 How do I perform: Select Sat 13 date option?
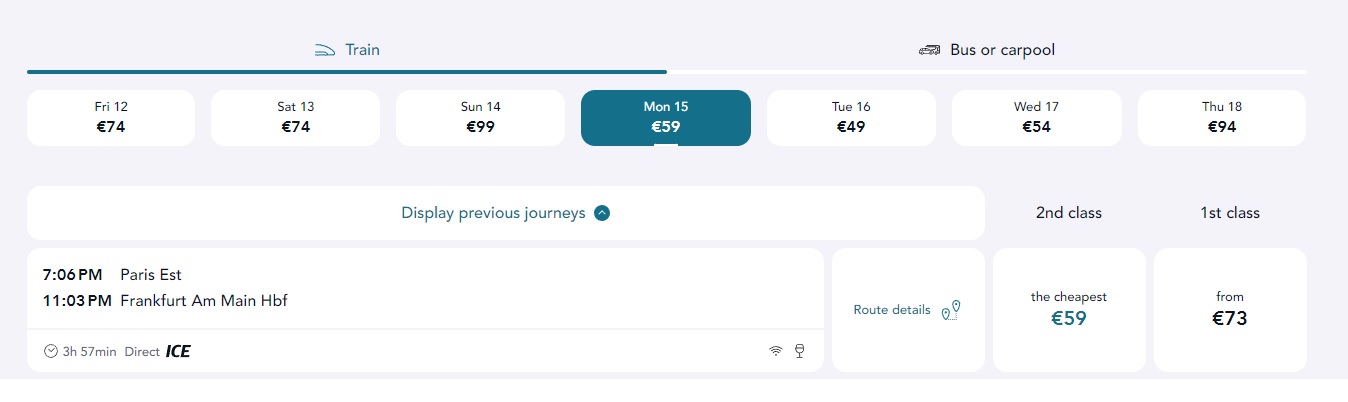[295, 117]
